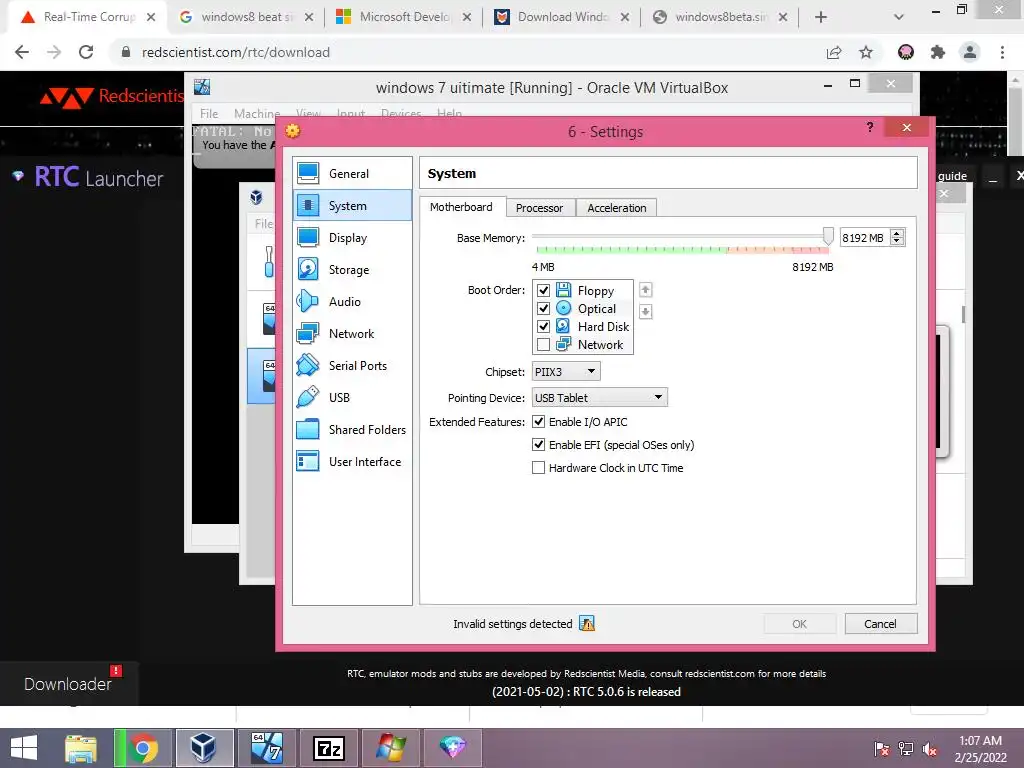Open the User Interface settings category
Image resolution: width=1024 pixels, height=768 pixels.
pyautogui.click(x=352, y=462)
